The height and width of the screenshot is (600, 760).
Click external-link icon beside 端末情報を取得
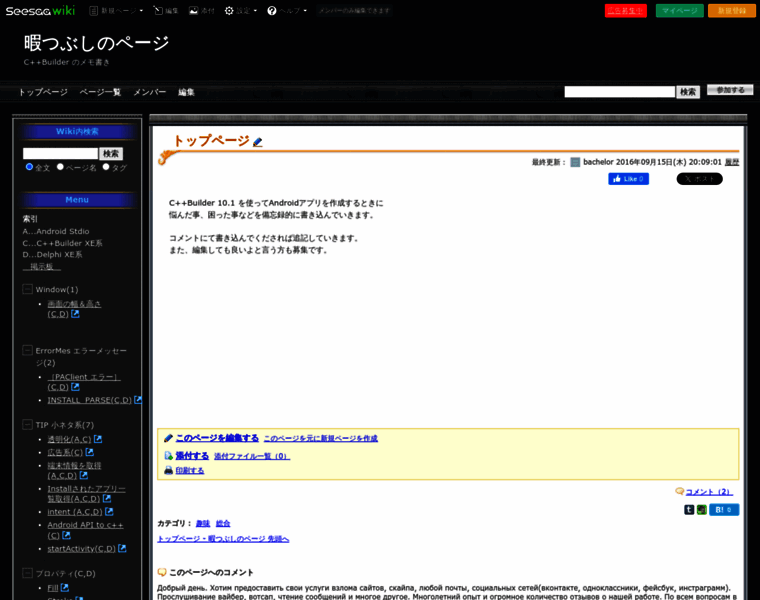[83, 475]
